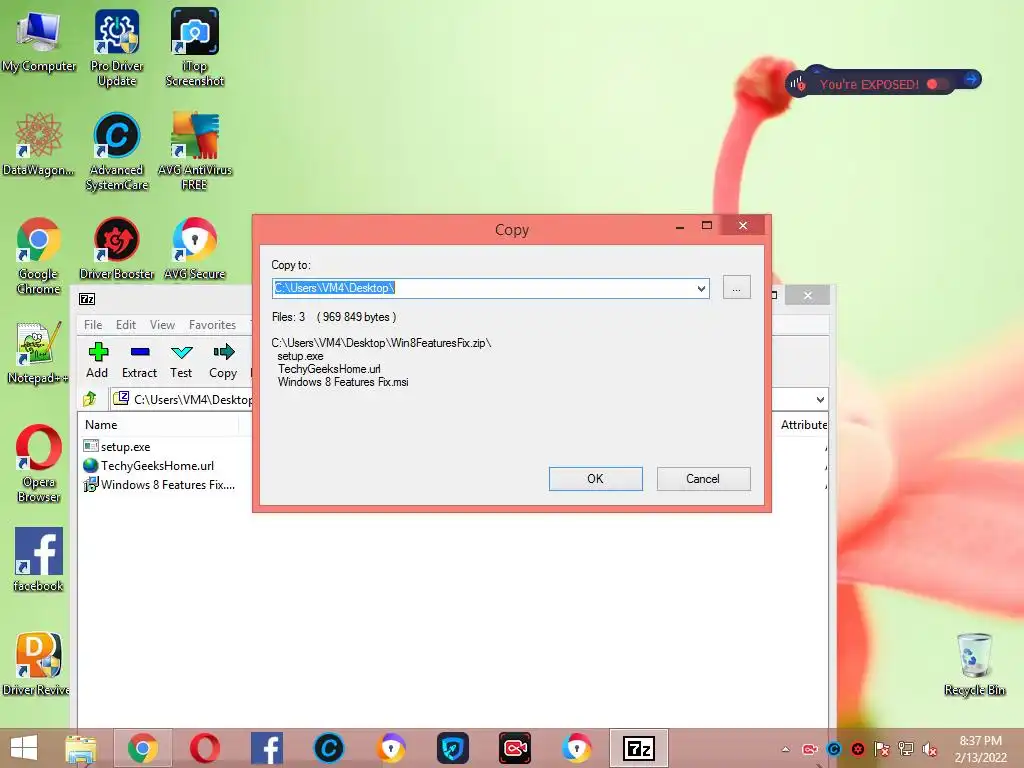Click arrow on You're EXPOSED! widget
Image resolution: width=1024 pixels, height=768 pixels.
click(x=971, y=80)
